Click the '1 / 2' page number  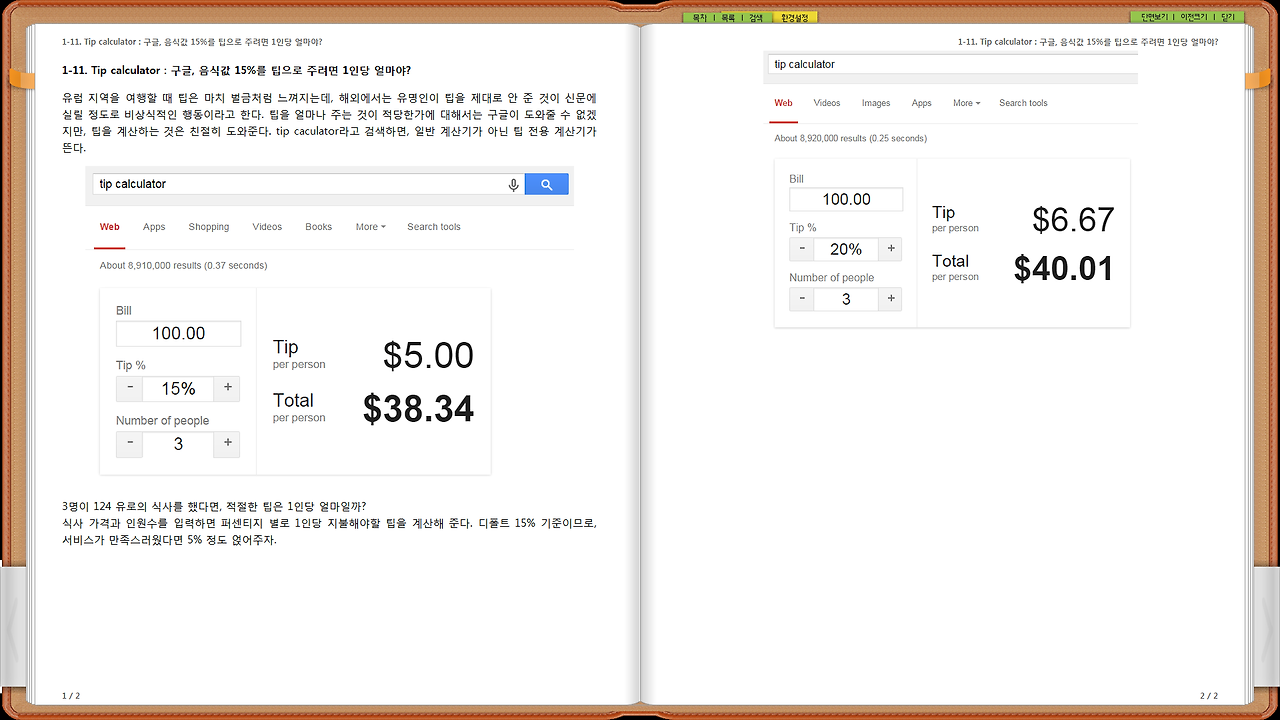tap(71, 695)
